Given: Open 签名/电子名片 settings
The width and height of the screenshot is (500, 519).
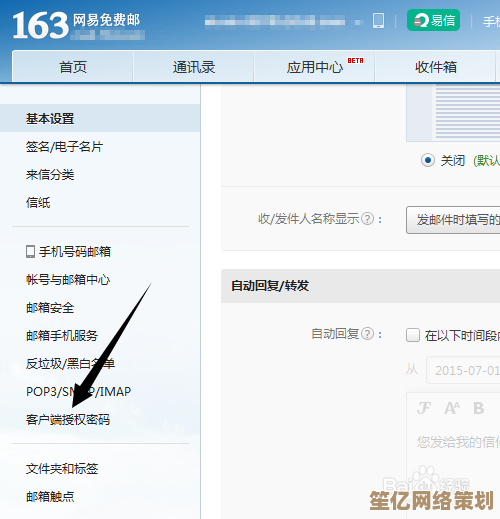Looking at the screenshot, I should click(x=64, y=147).
